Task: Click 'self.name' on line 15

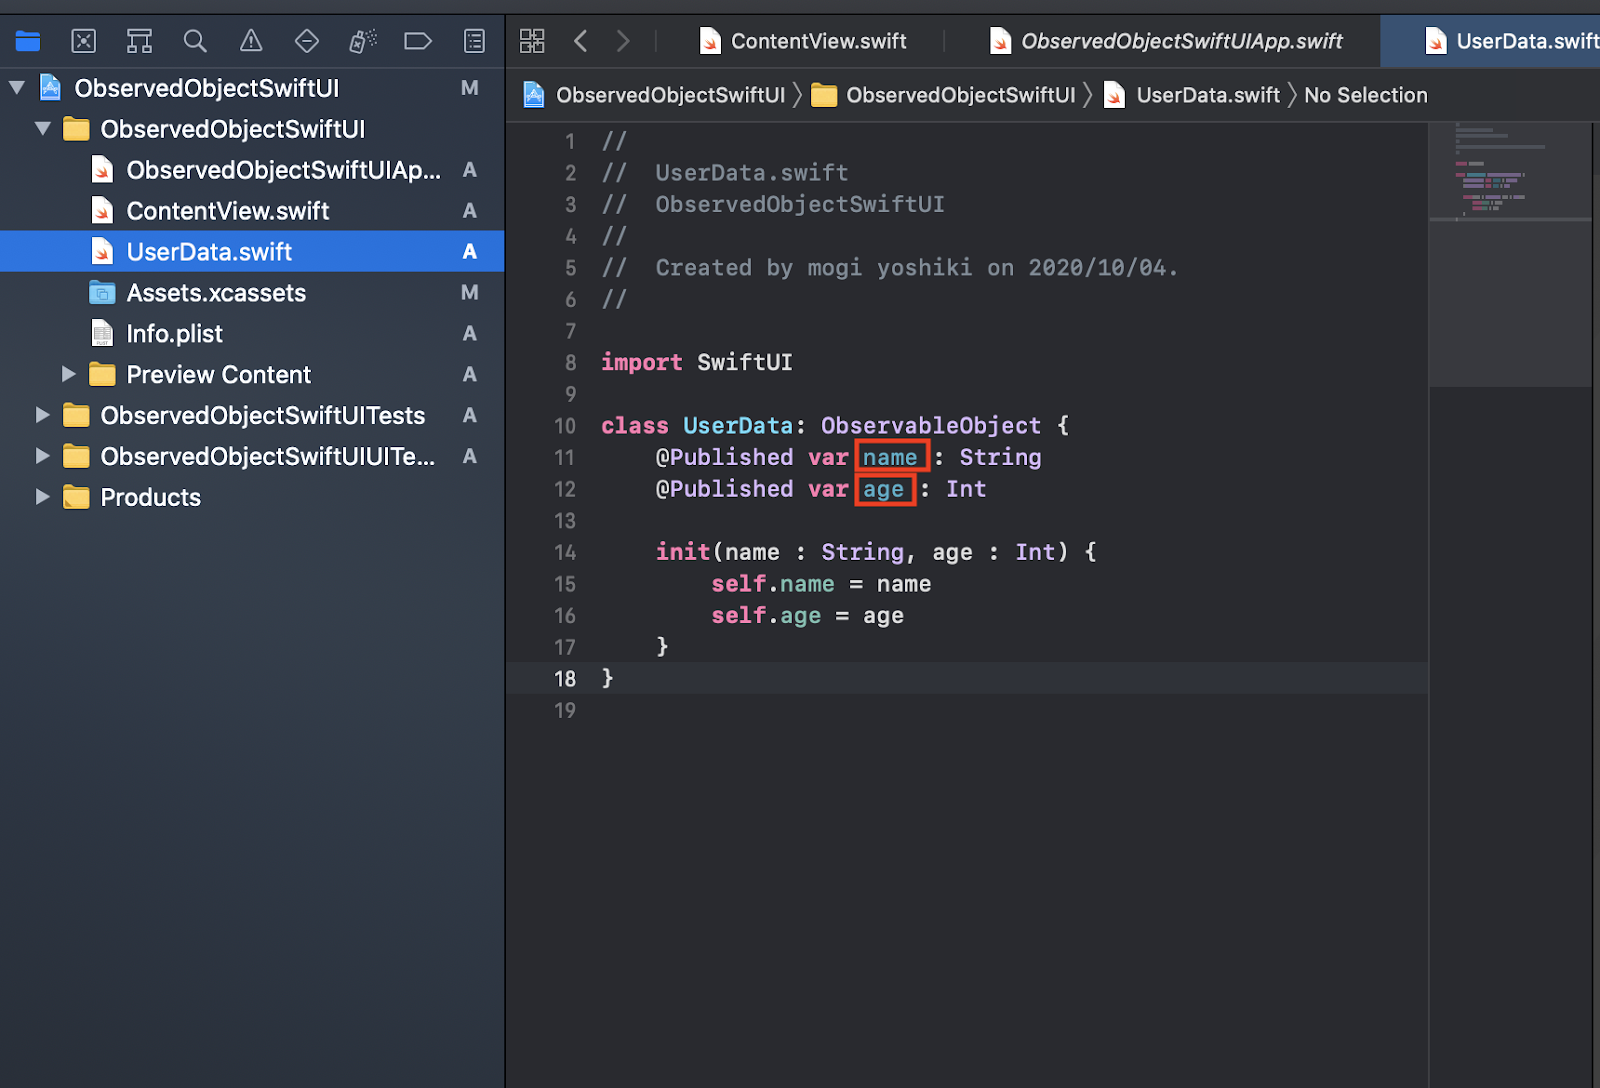Action: coord(773,584)
